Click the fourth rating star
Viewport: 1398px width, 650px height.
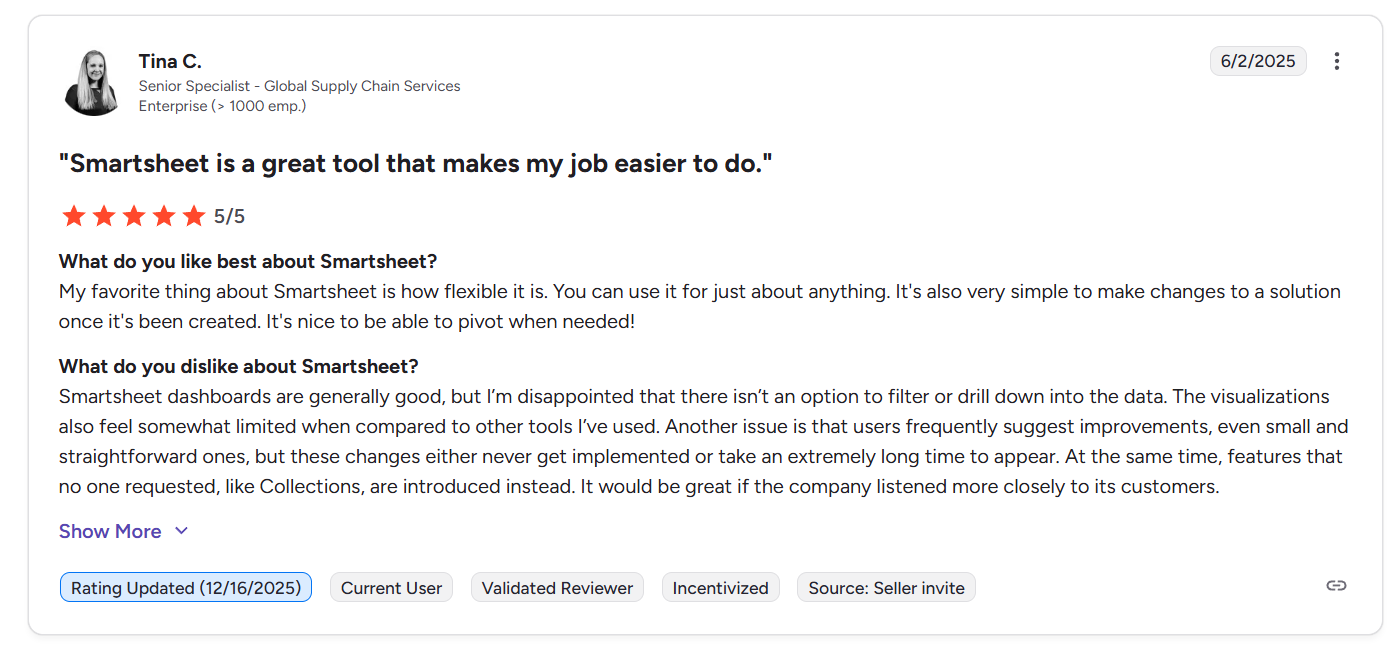click(164, 216)
